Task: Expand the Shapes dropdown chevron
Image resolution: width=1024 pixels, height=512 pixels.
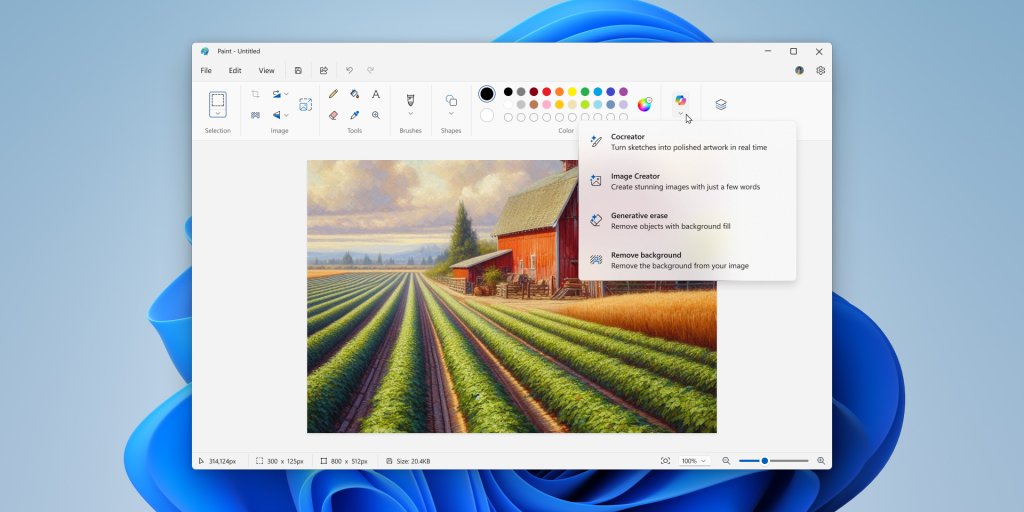Action: tap(451, 114)
